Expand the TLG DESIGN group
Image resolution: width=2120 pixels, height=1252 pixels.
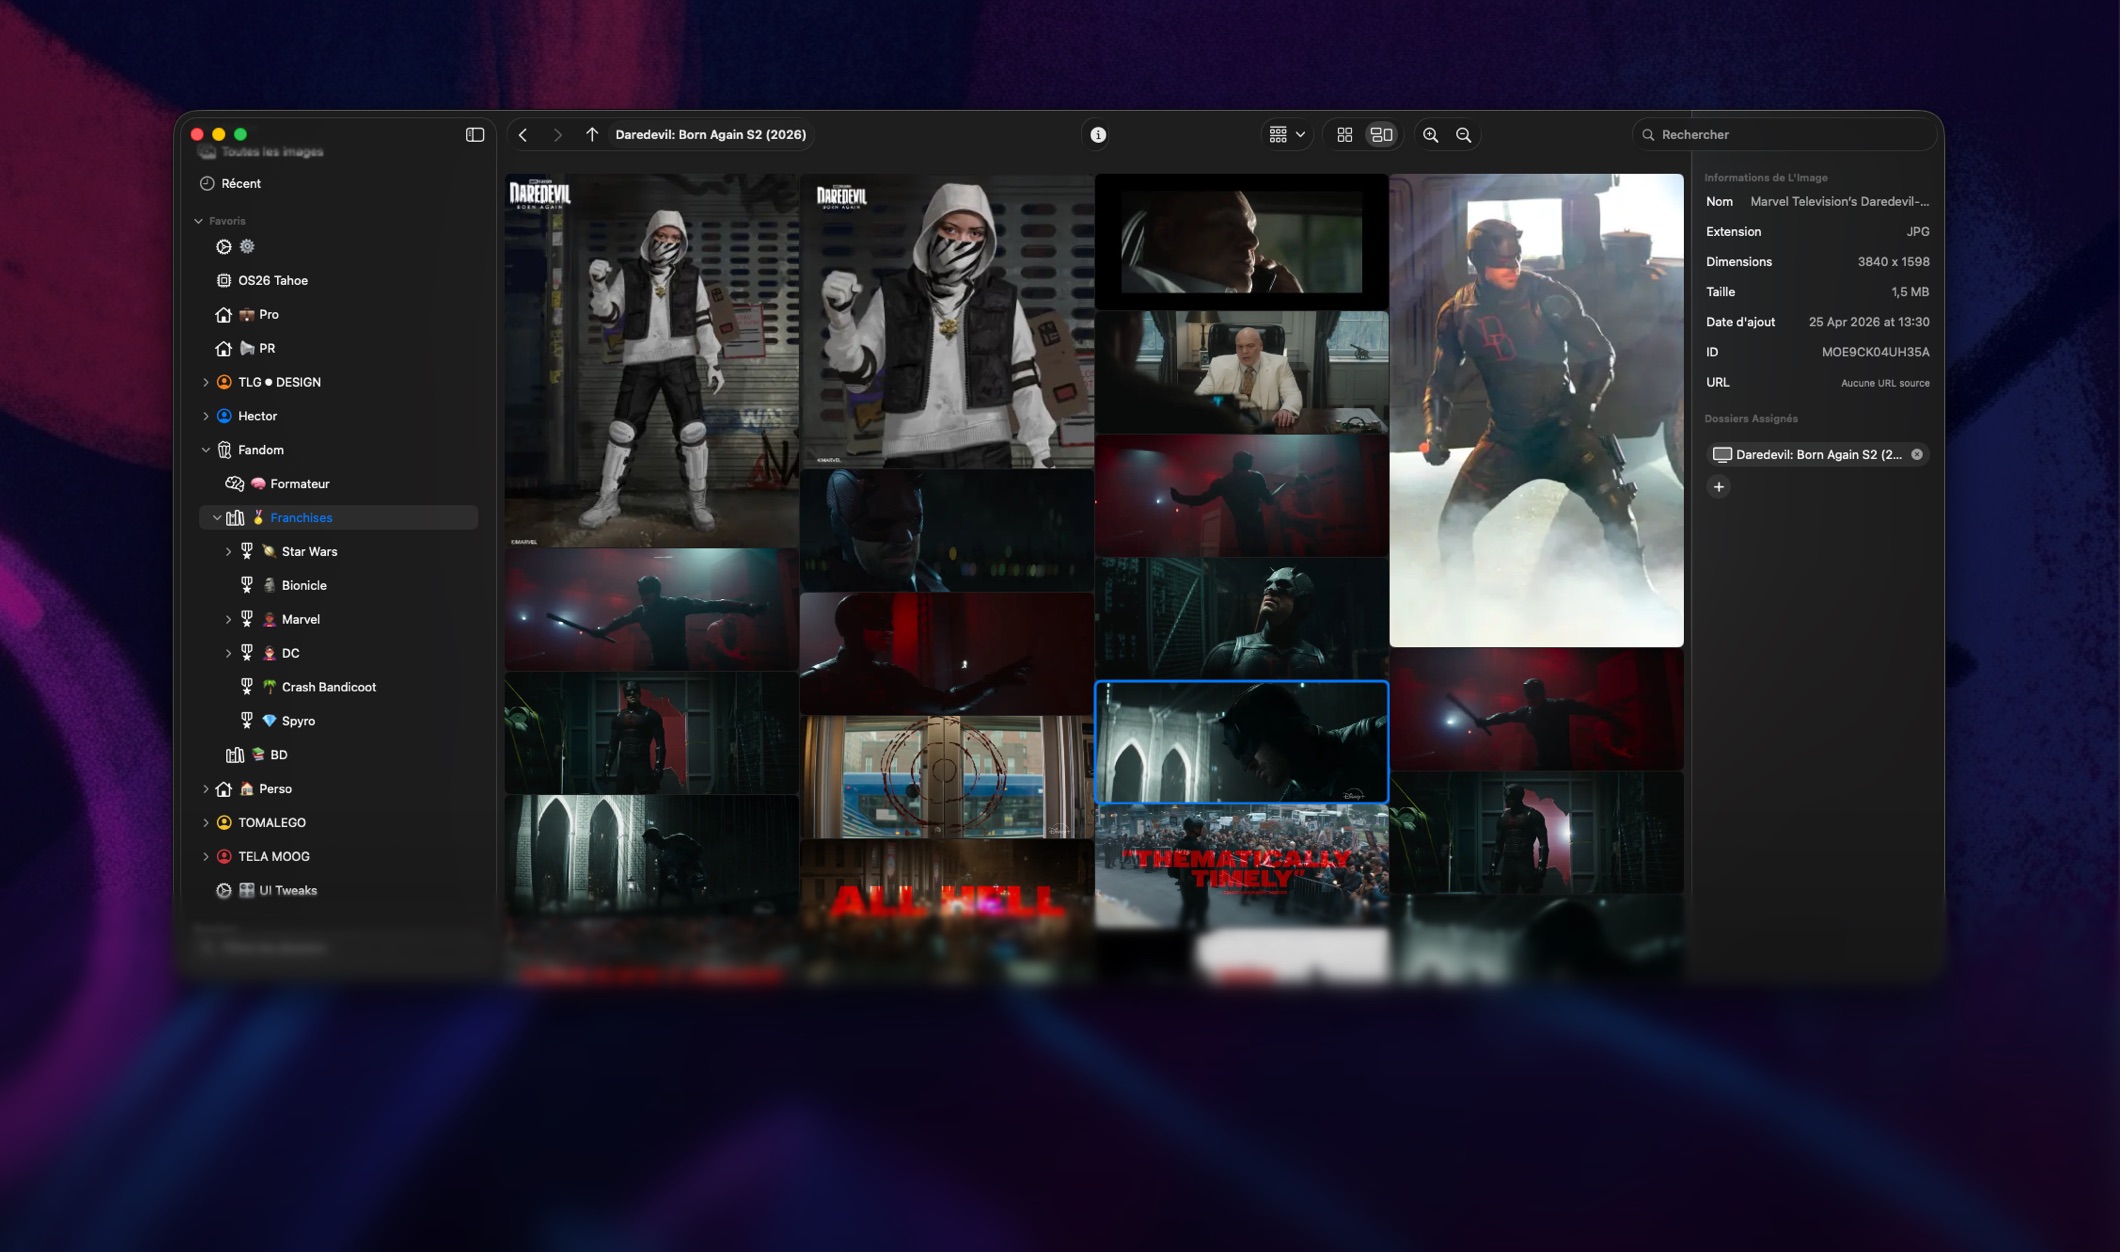[206, 382]
